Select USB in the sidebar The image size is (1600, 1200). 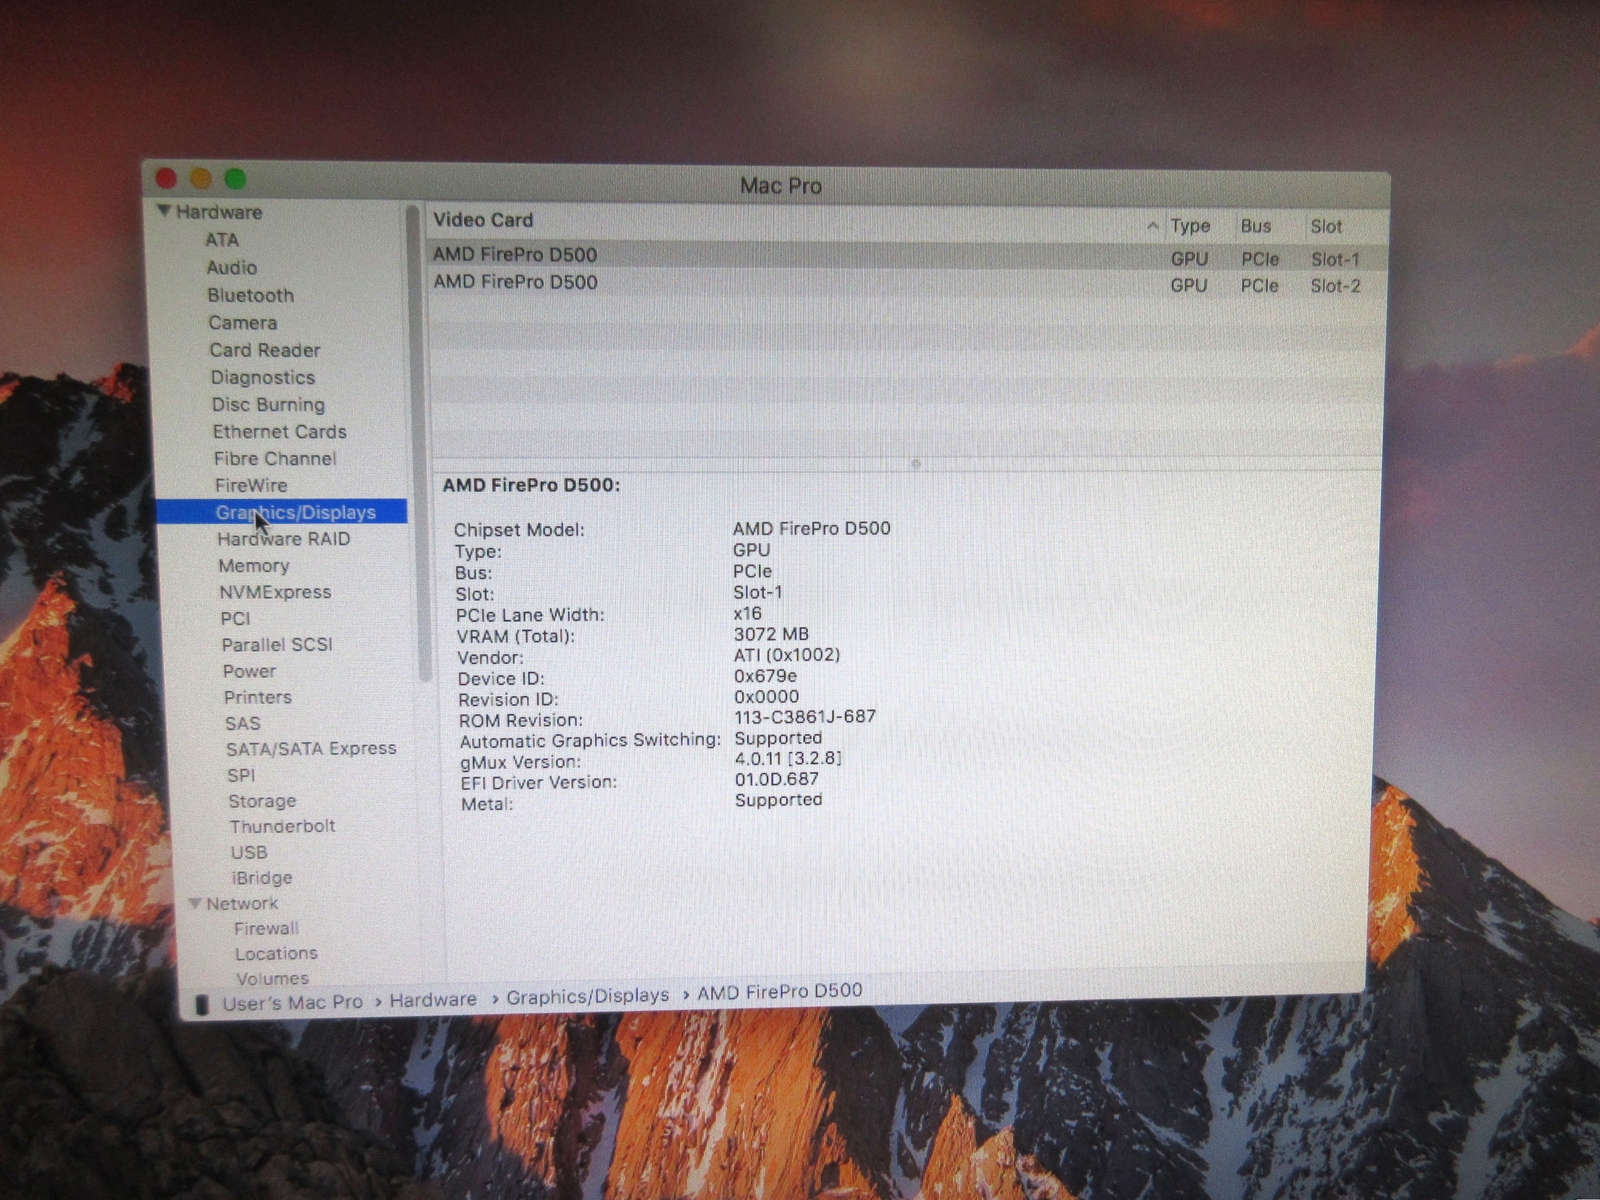click(x=249, y=852)
